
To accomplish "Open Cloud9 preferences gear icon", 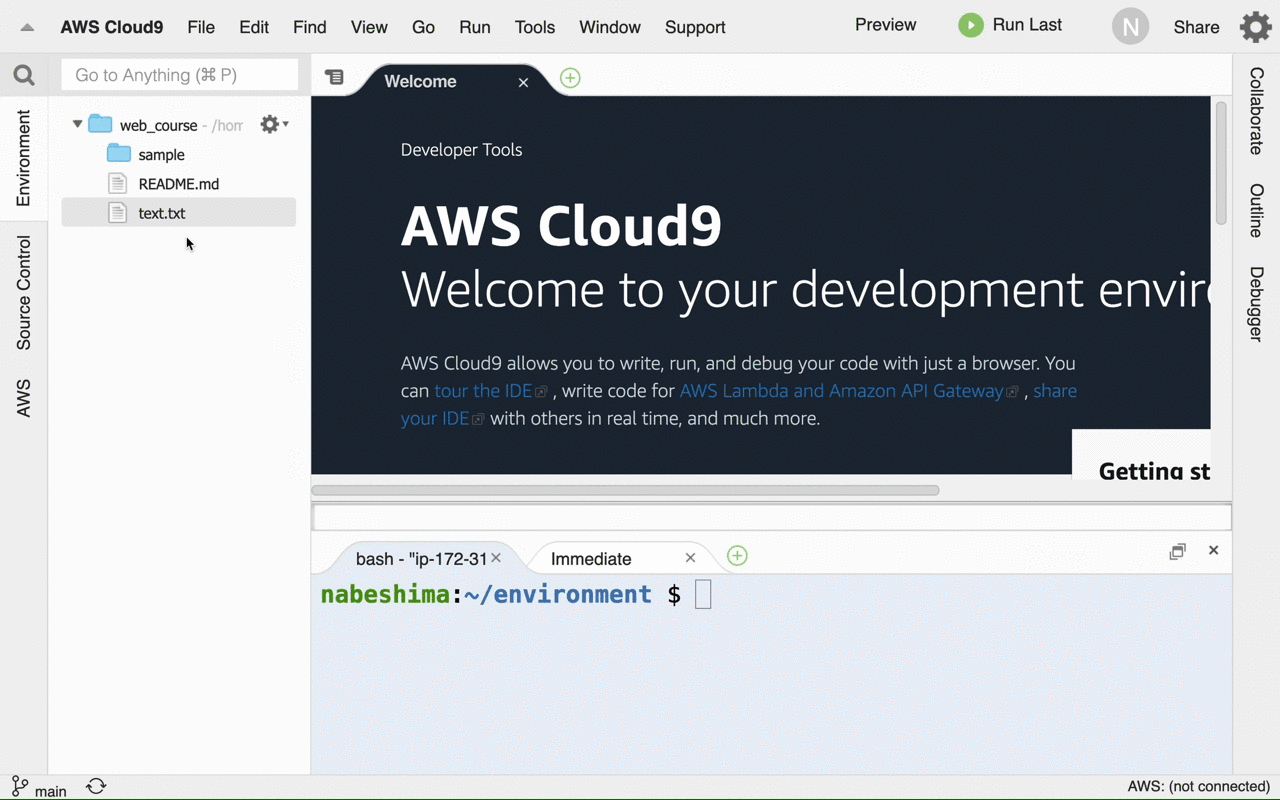I will [1255, 27].
